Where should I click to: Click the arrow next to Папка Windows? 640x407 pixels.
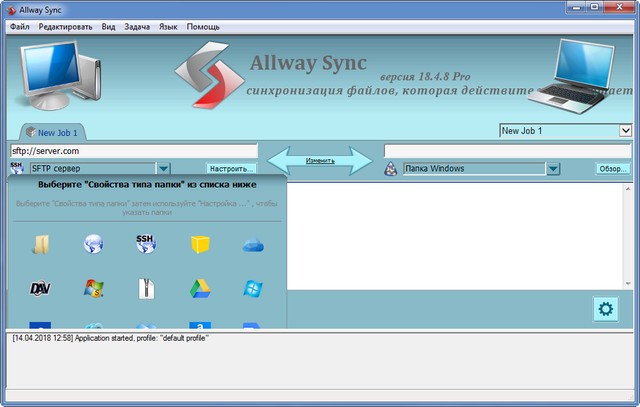[x=553, y=169]
